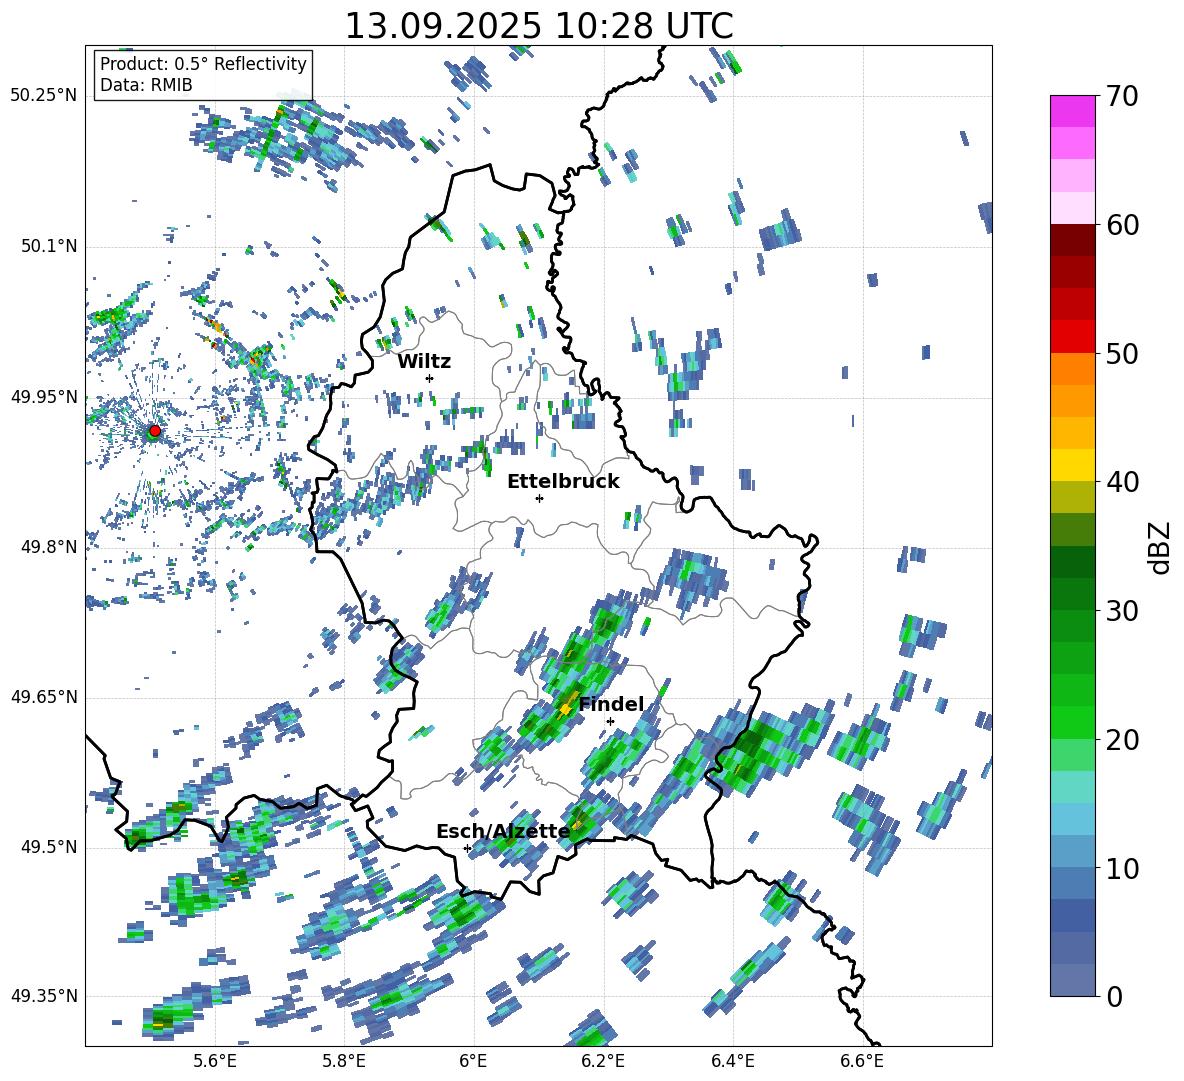
Task: Click the title 13.09.2025 10:28 UTC
Action: [539, 26]
